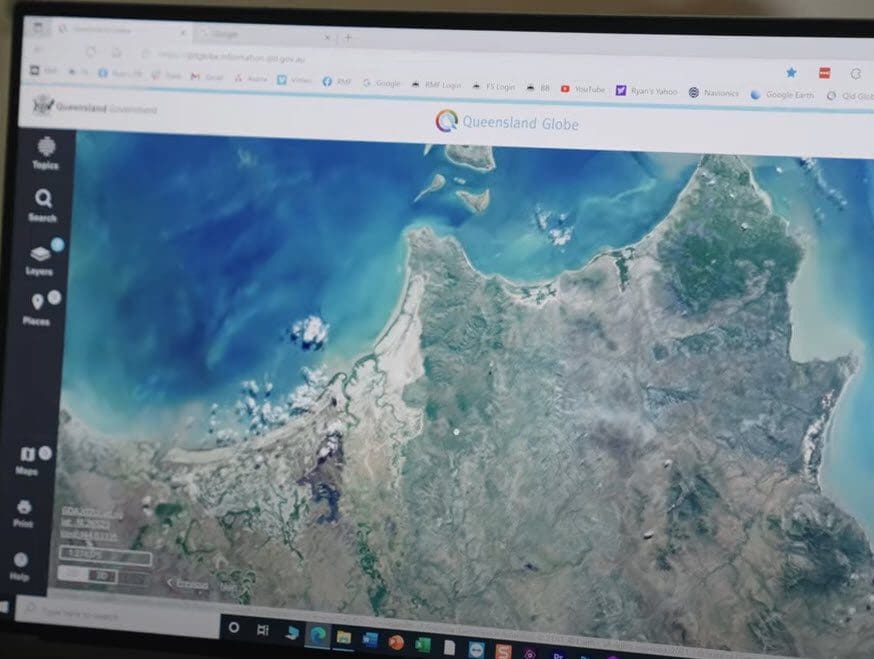
Task: Click the bookmark star in address bar
Action: [x=790, y=72]
